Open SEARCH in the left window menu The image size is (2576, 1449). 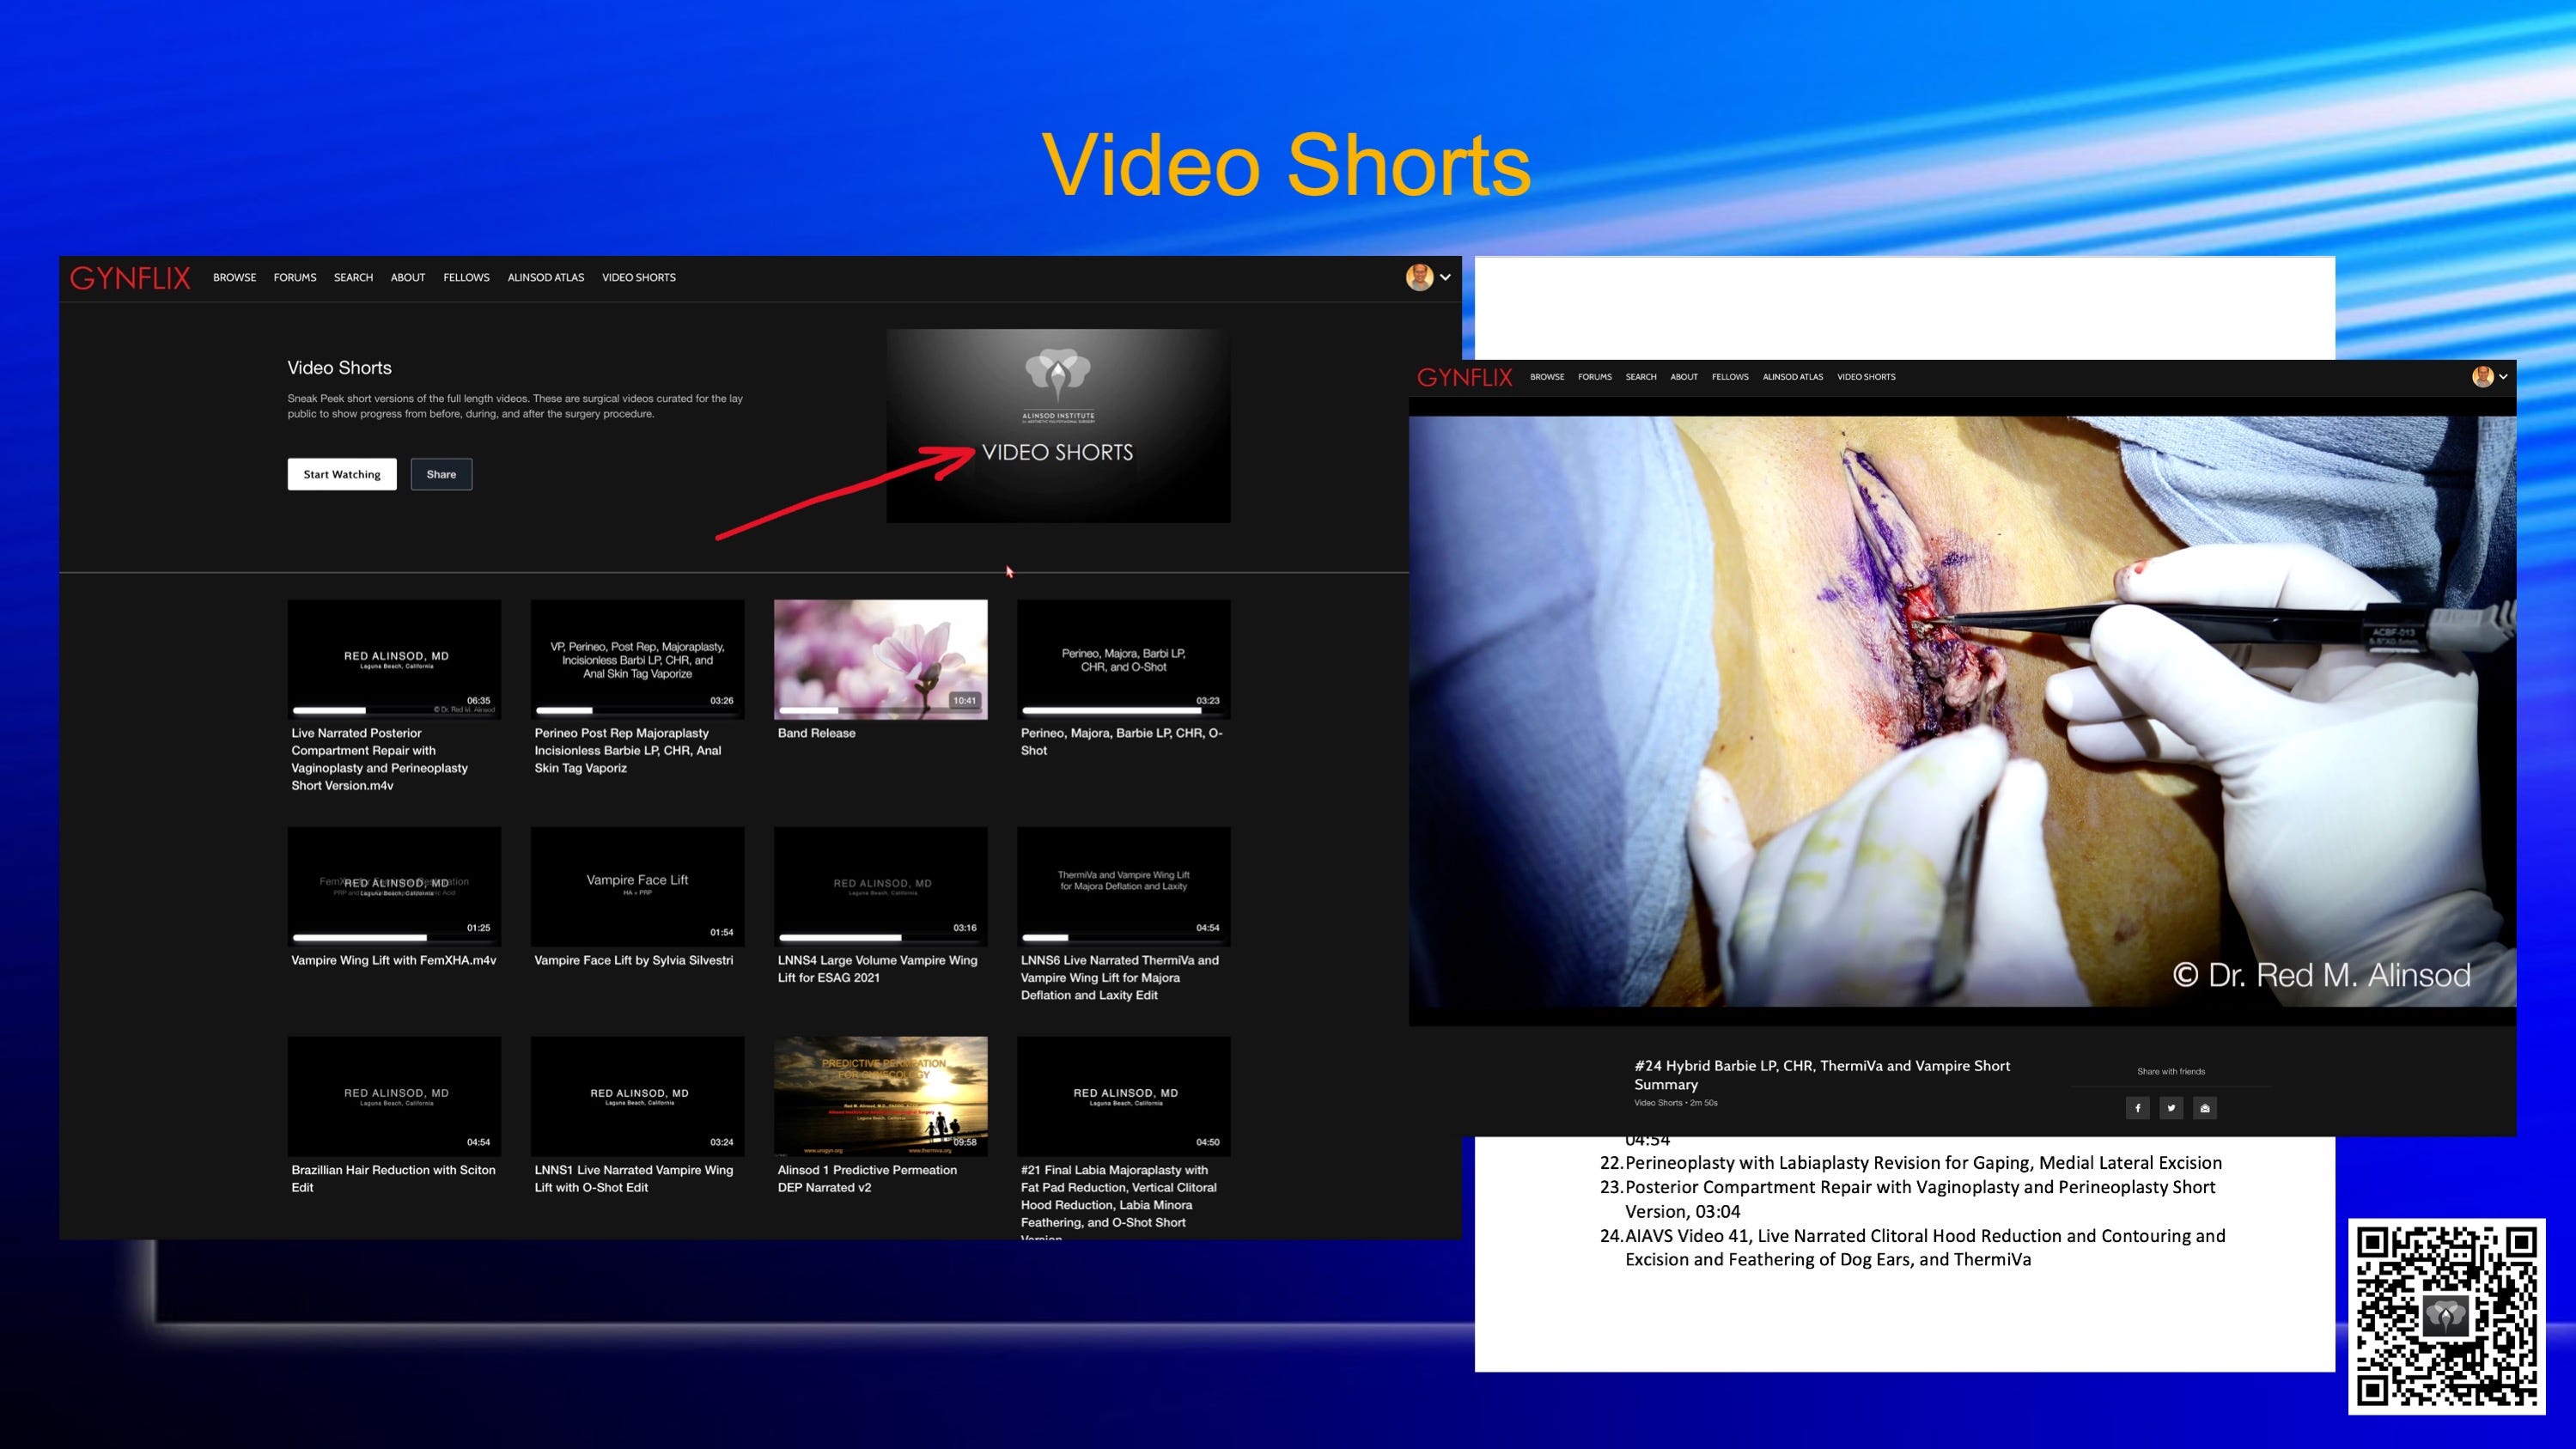[353, 277]
